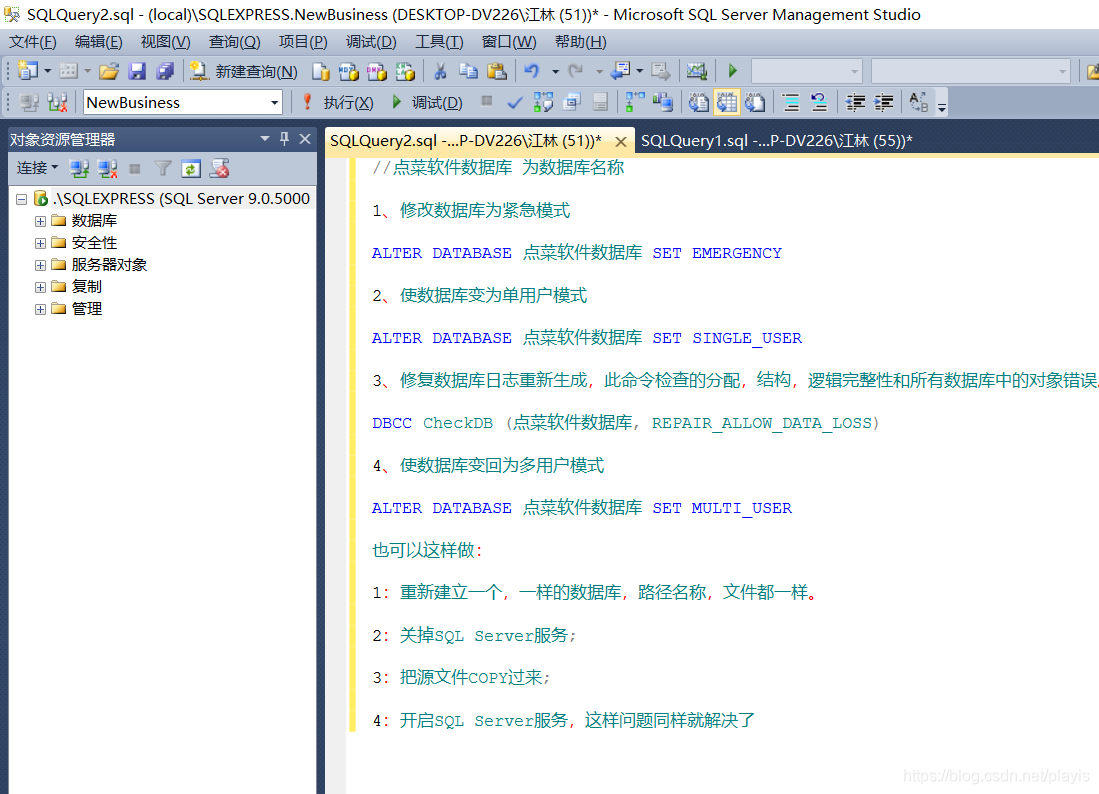Expand the 复制 folder node
Viewport: 1099px width, 794px height.
(x=40, y=287)
